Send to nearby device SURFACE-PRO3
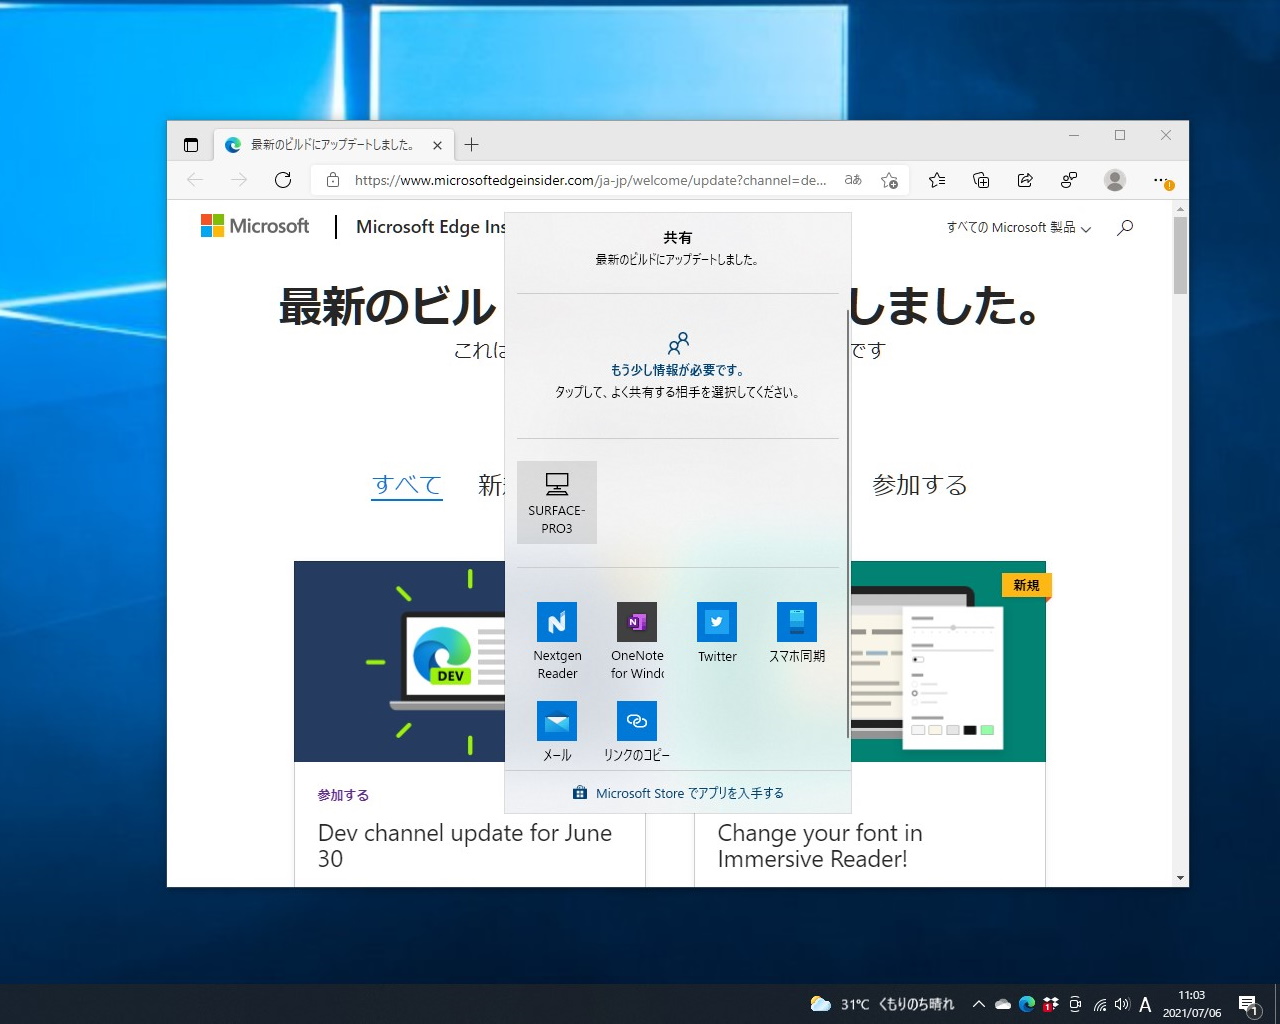 [x=556, y=502]
